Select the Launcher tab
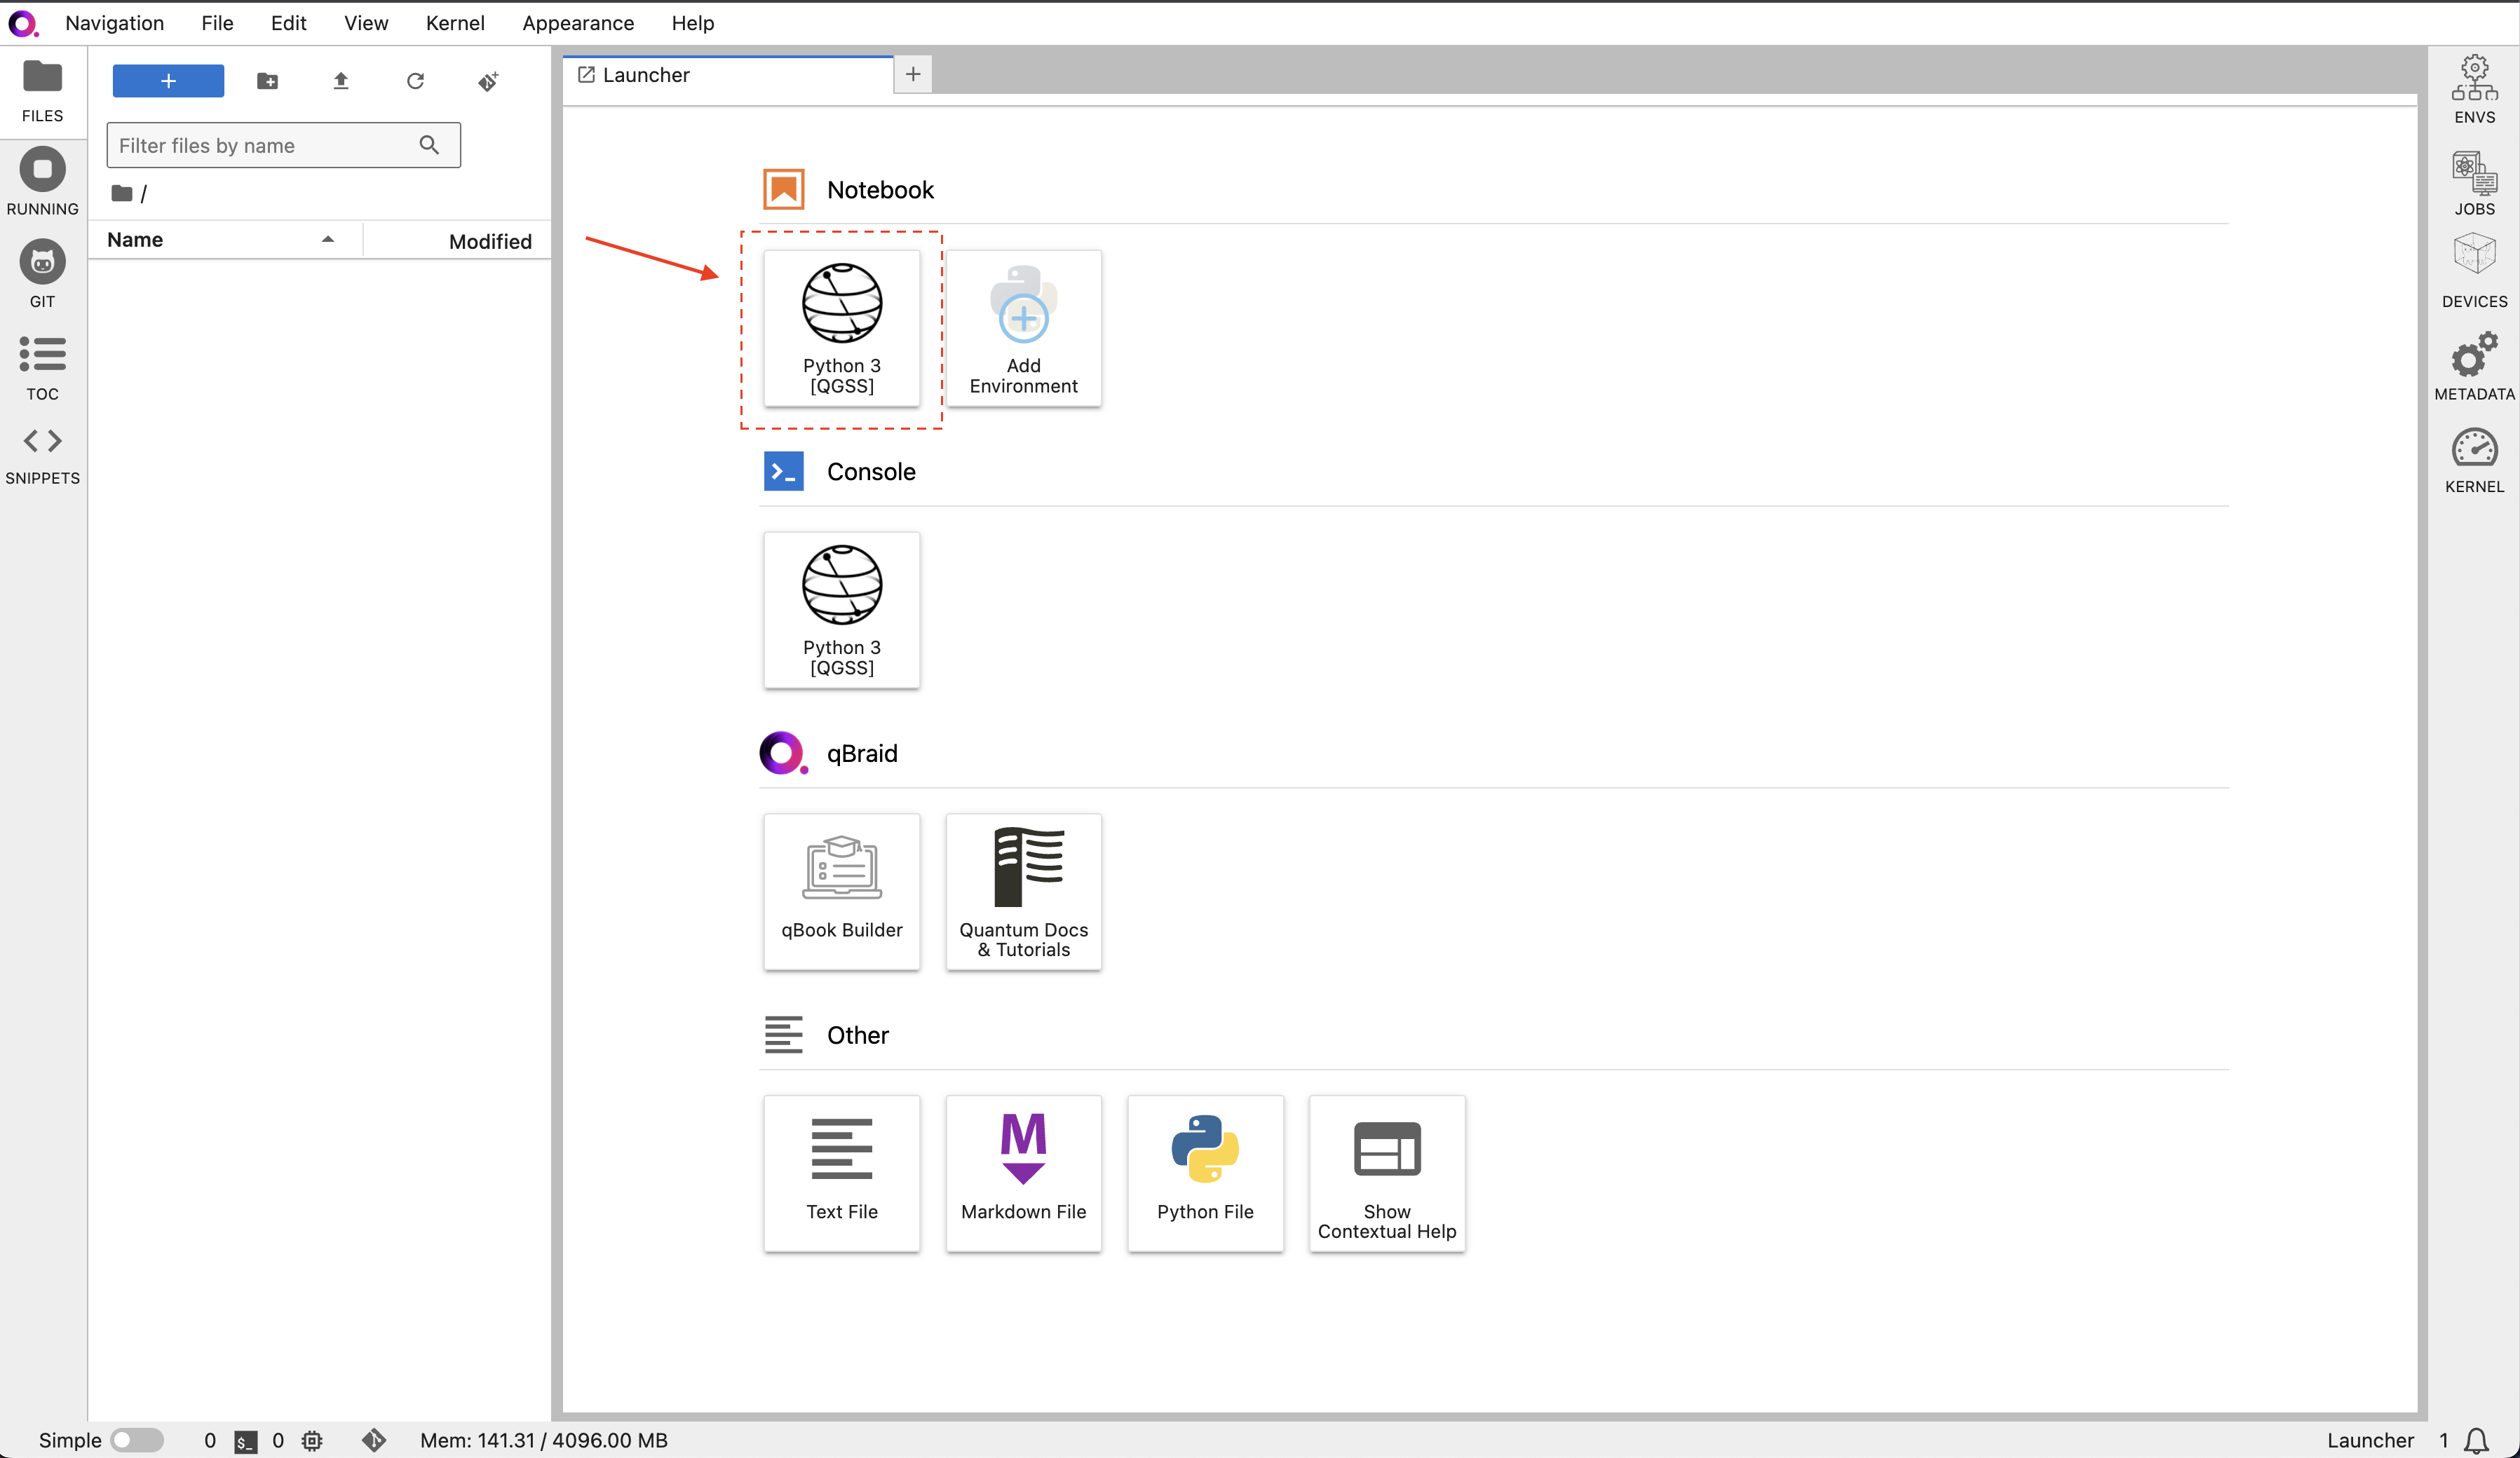Image resolution: width=2520 pixels, height=1458 pixels. tap(728, 75)
